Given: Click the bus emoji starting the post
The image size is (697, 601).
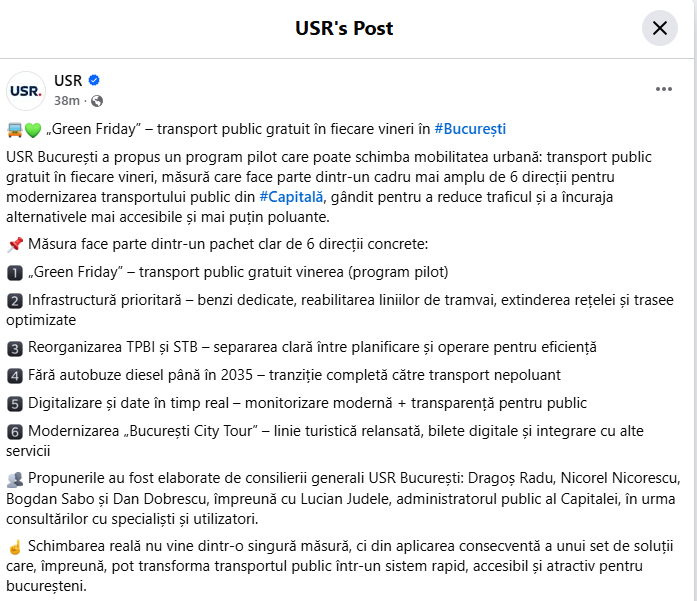Looking at the screenshot, I should pyautogui.click(x=14, y=129).
